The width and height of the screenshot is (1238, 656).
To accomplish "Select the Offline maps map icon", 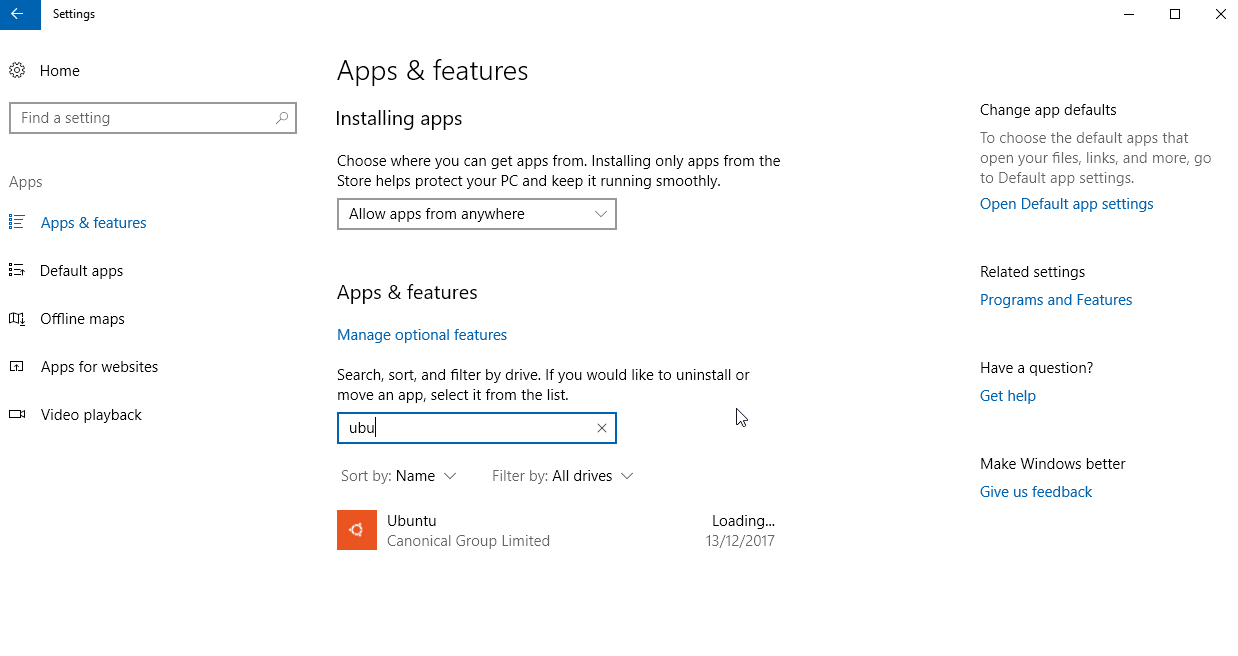I will (16, 319).
